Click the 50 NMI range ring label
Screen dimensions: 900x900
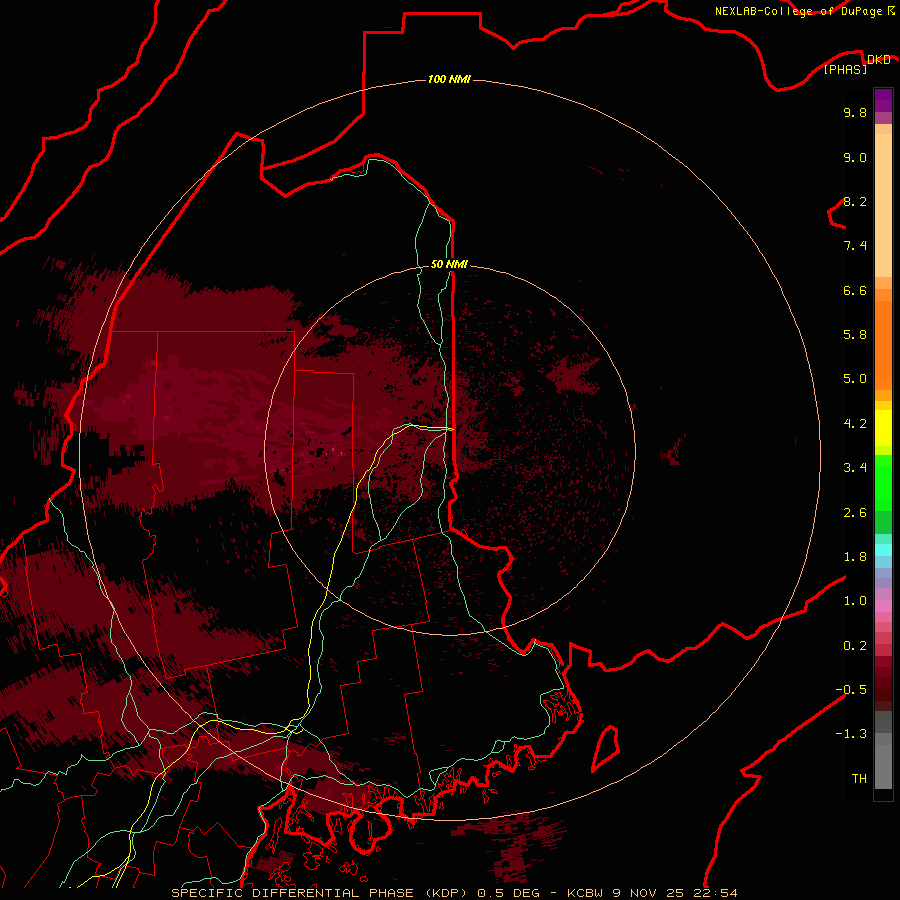(449, 264)
